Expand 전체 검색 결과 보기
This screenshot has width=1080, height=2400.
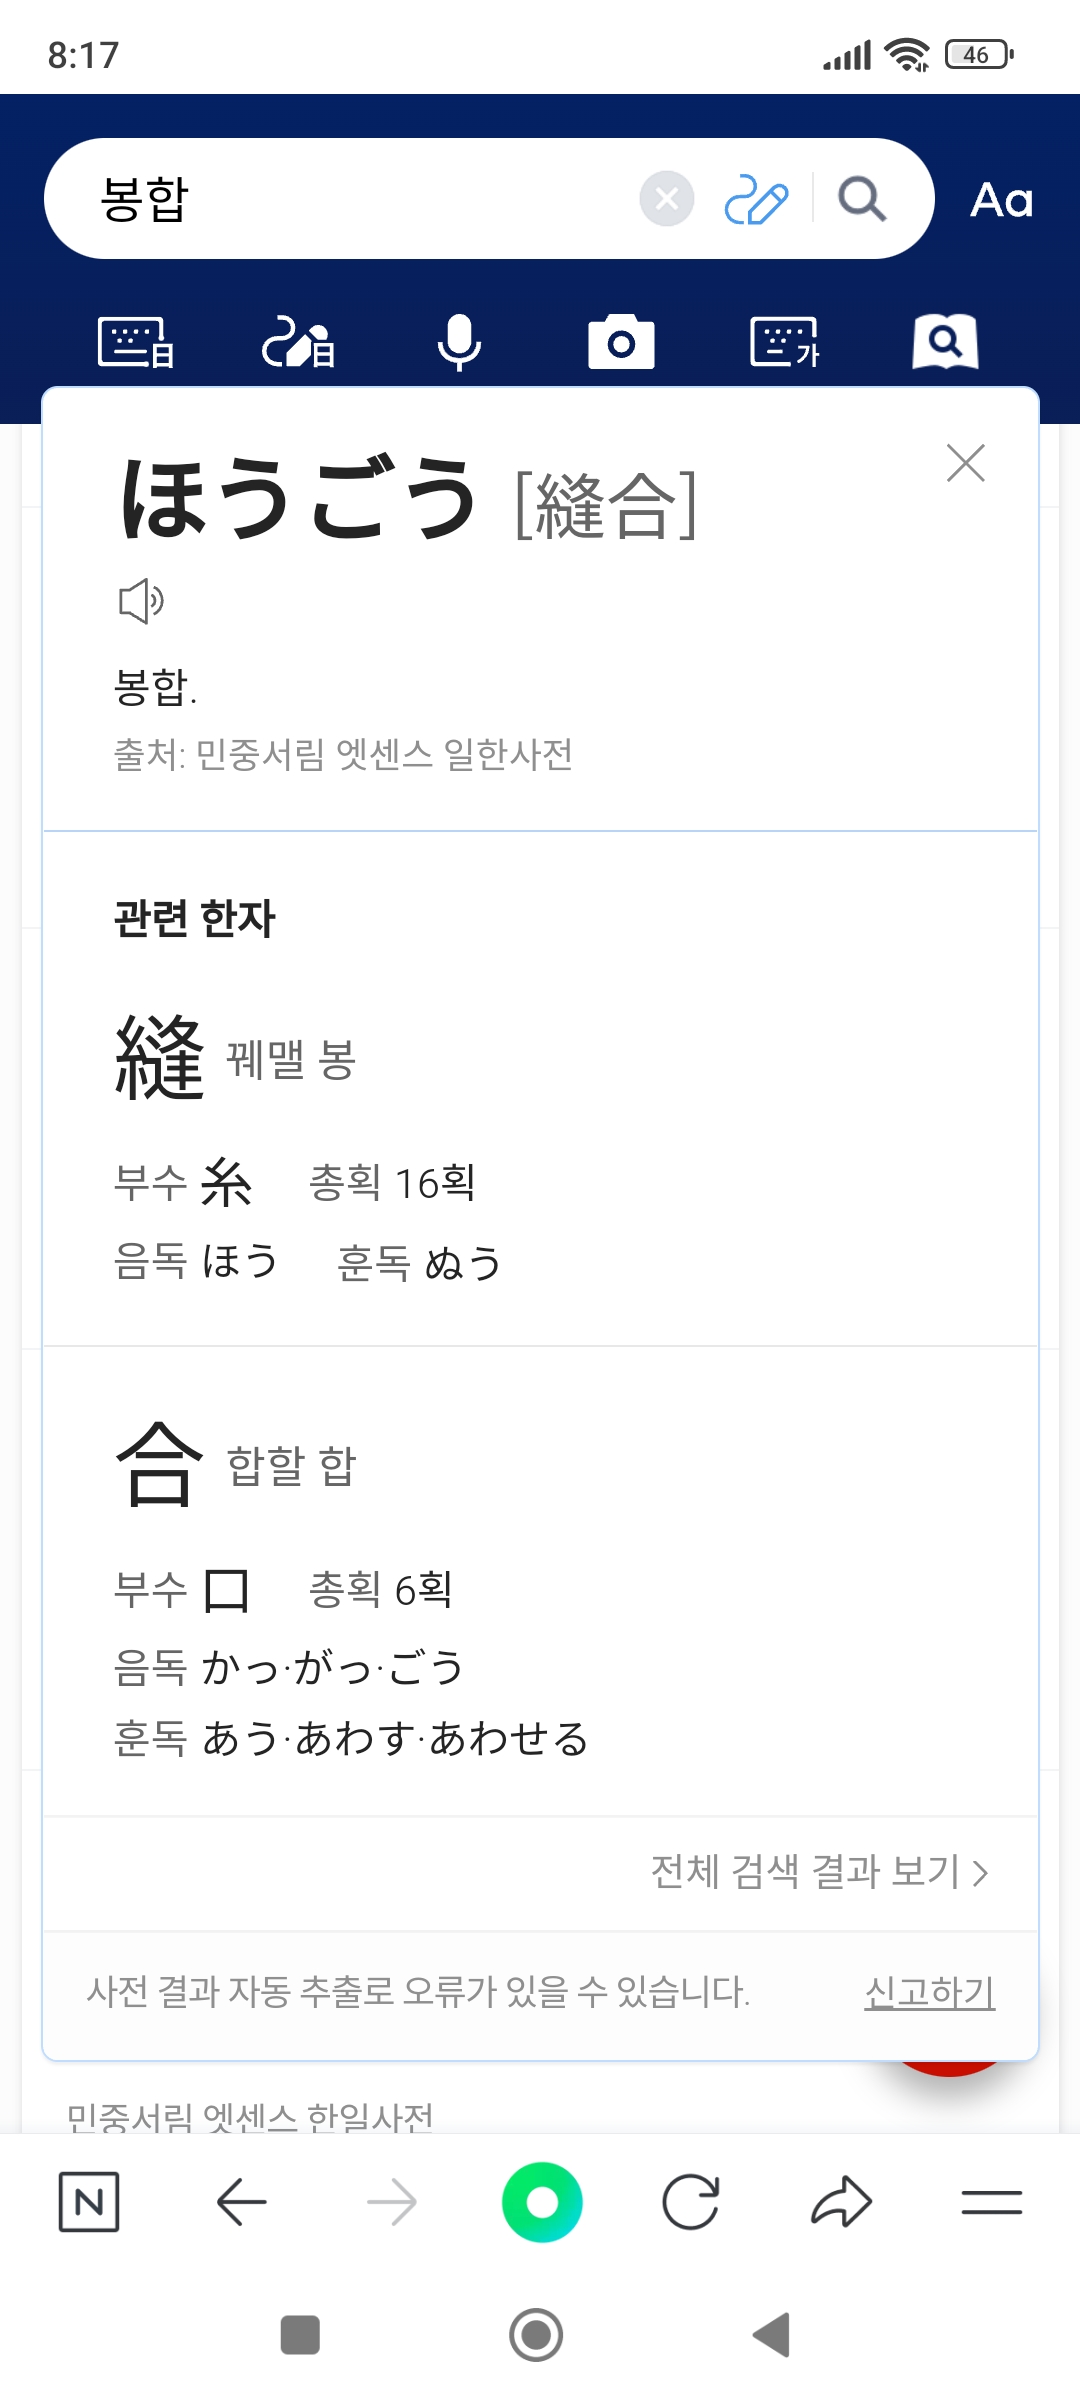click(x=819, y=1872)
